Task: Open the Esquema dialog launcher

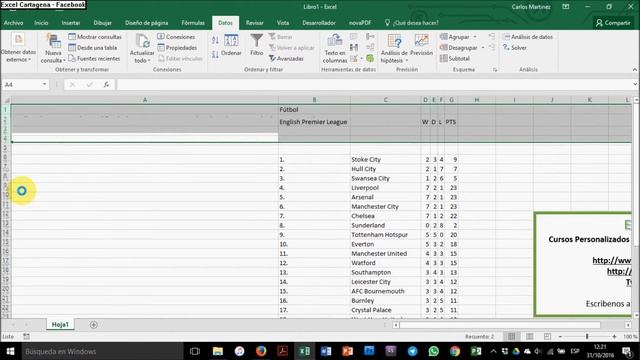Action: pos(495,70)
